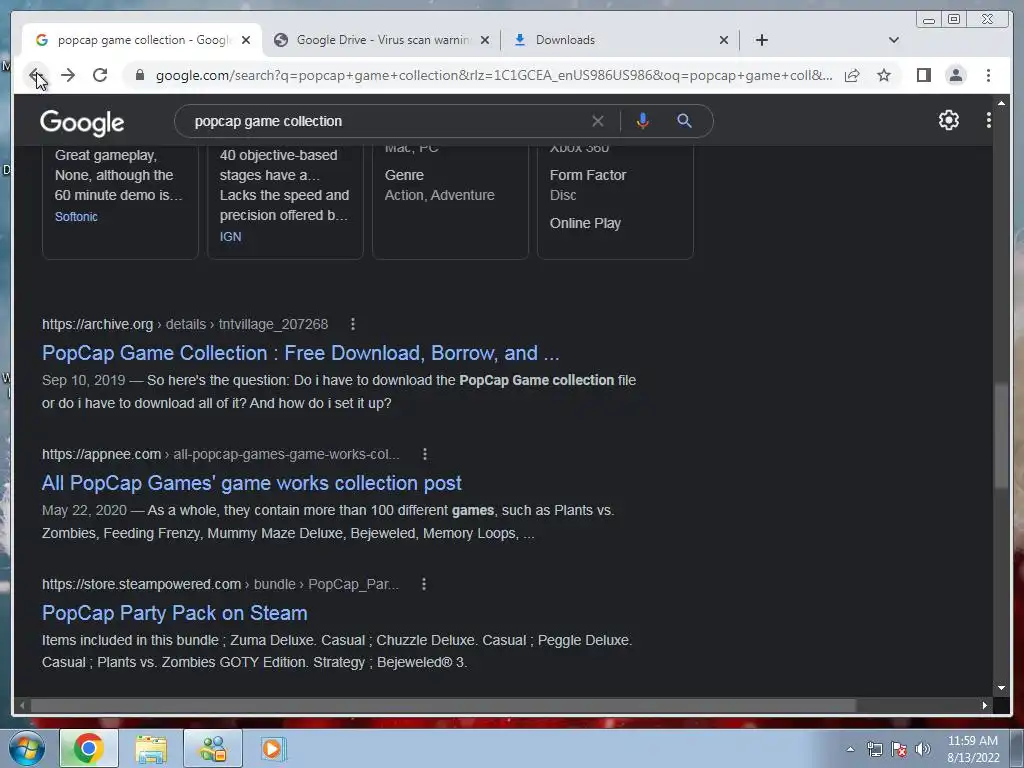Open the IGN review source link

[x=230, y=236]
